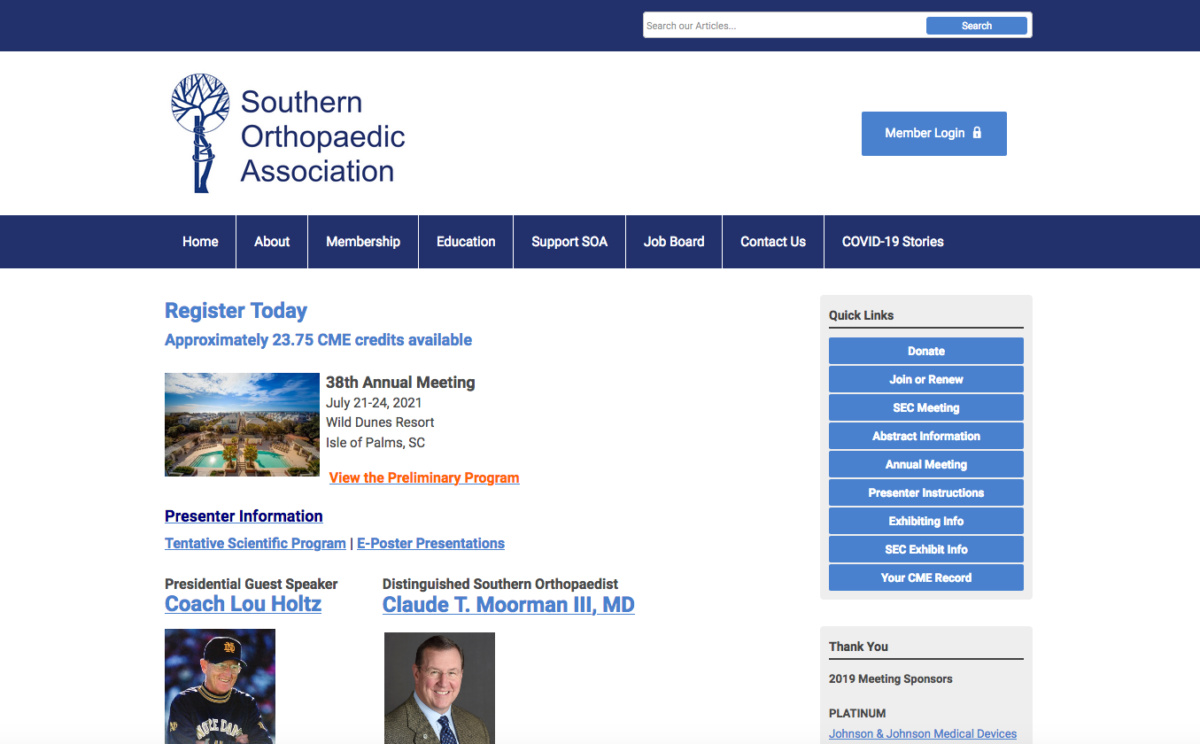Image resolution: width=1200 pixels, height=744 pixels.
Task: Select the Membership menu item
Action: coord(363,241)
